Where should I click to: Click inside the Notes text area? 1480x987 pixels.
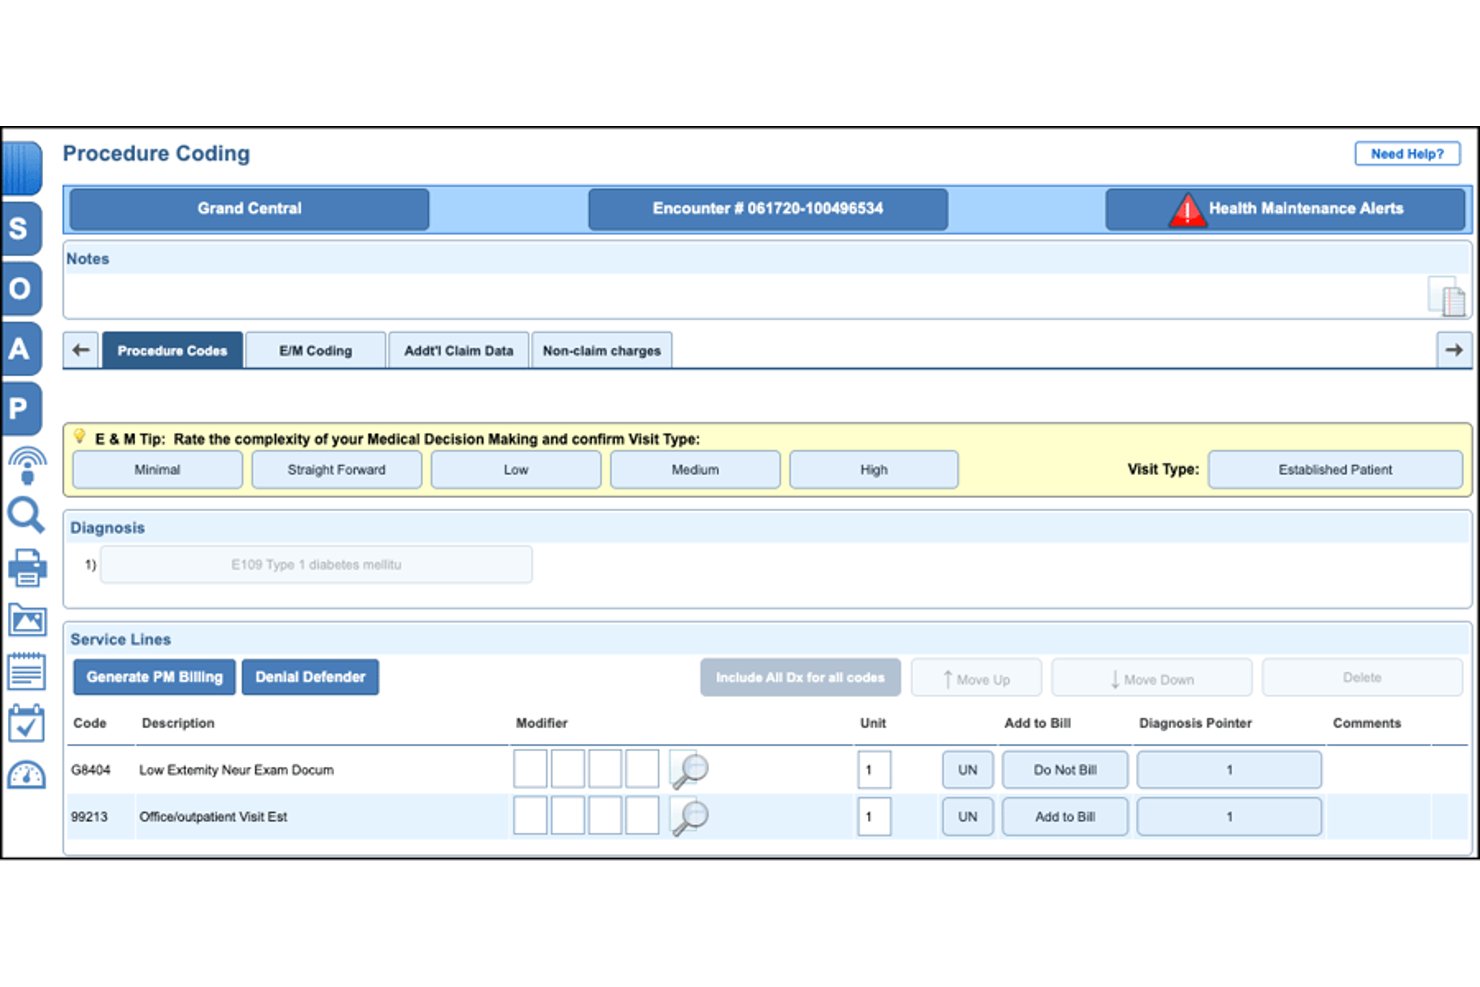tap(745, 296)
